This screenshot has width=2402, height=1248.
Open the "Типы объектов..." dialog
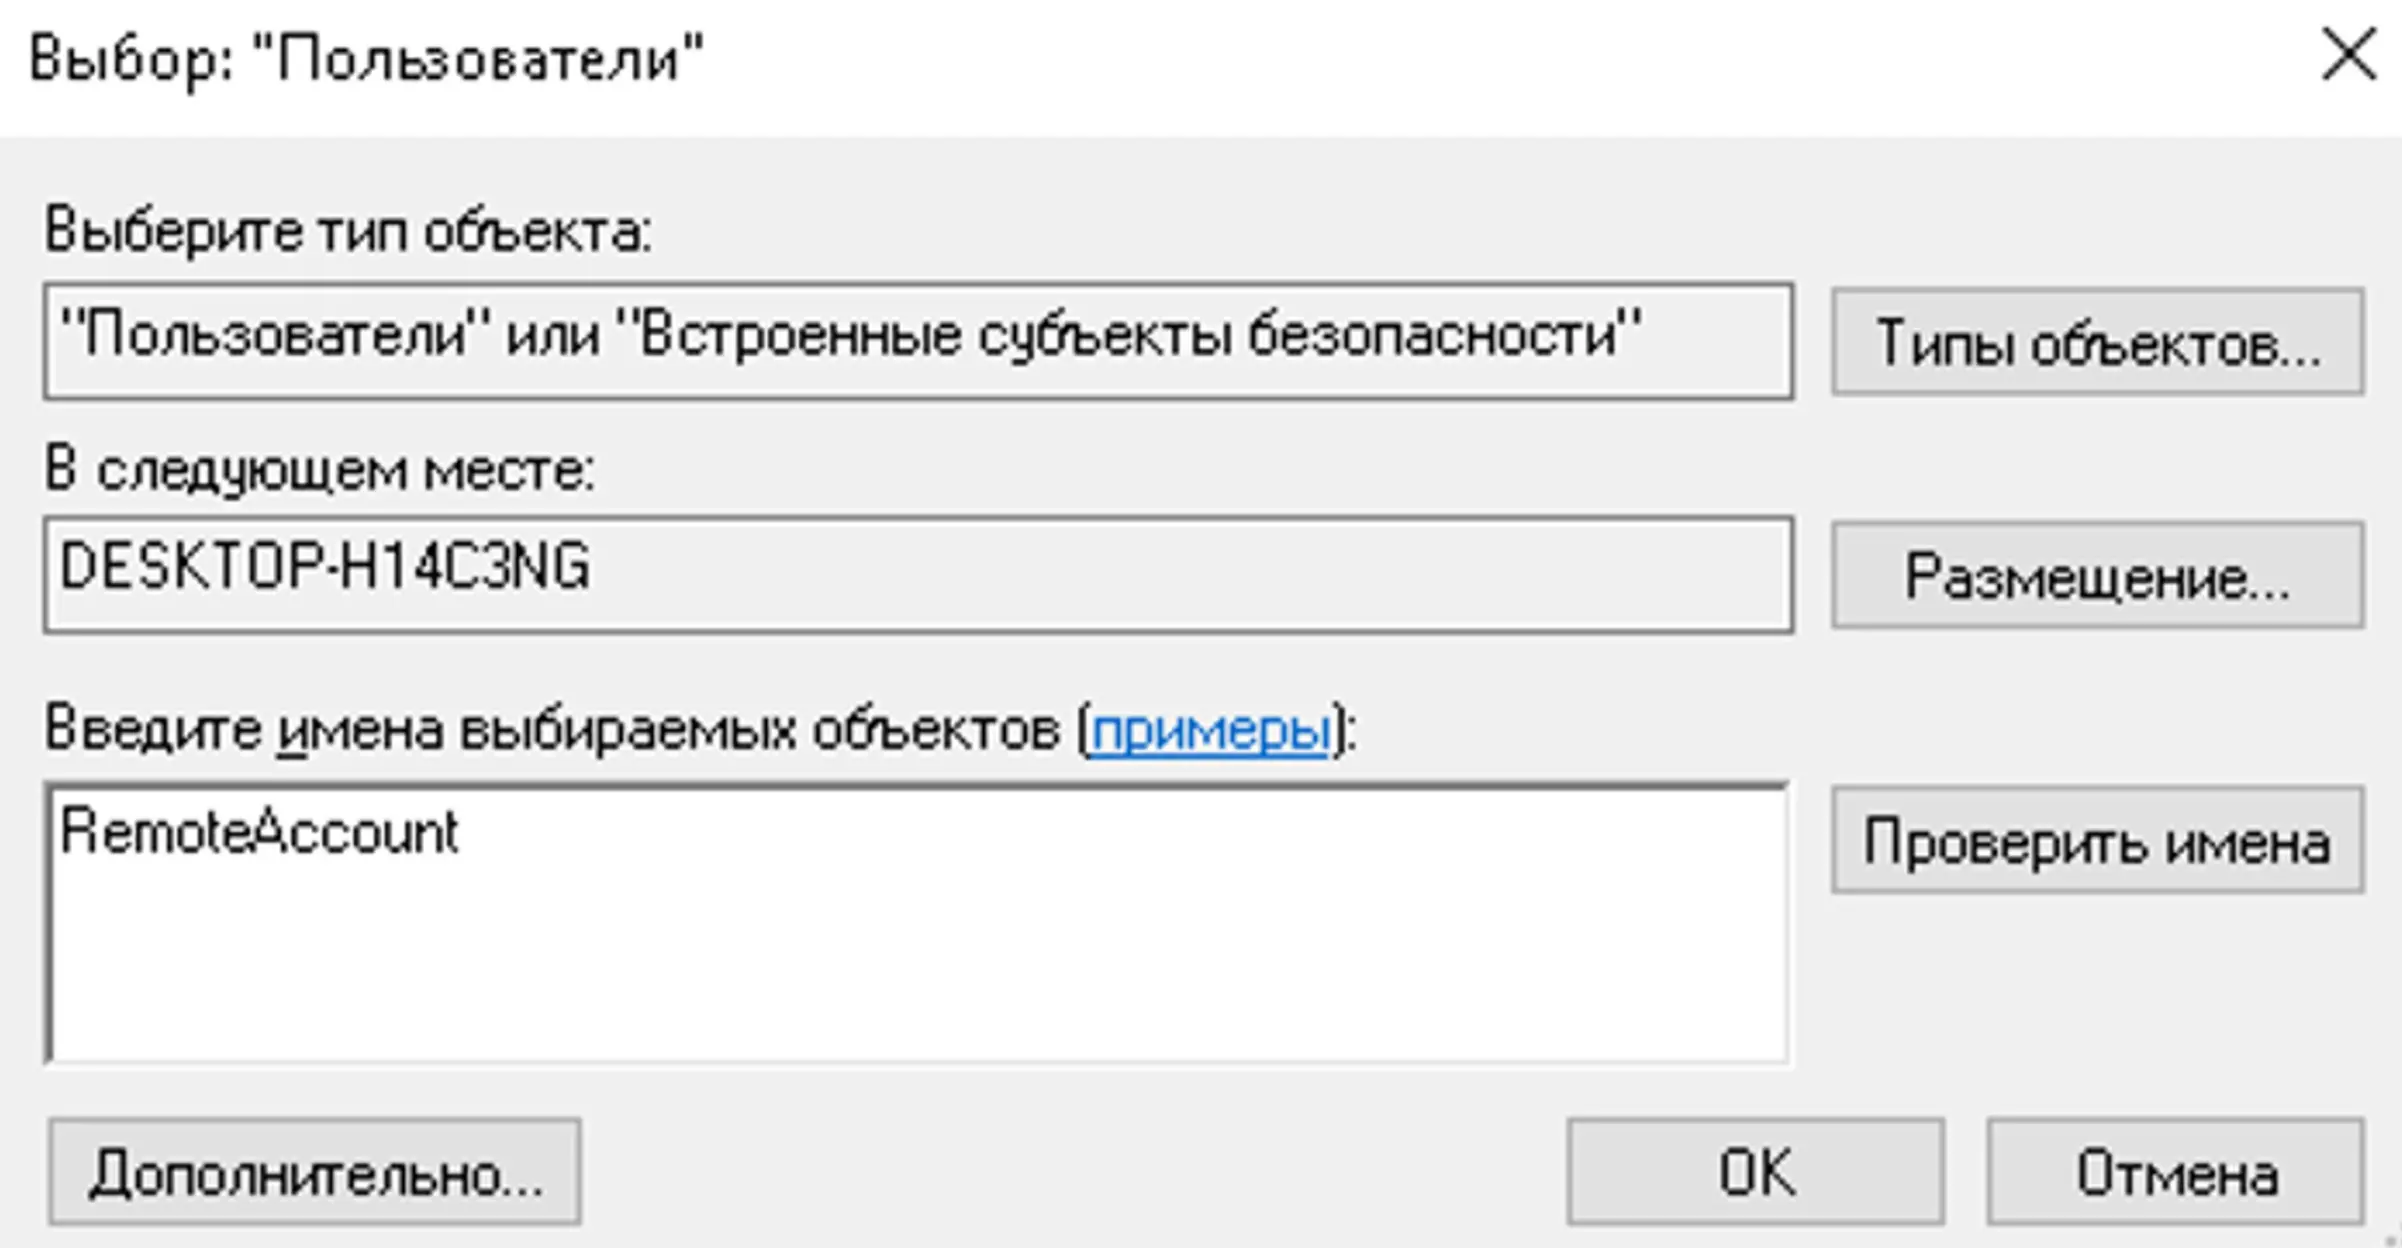pos(2097,342)
